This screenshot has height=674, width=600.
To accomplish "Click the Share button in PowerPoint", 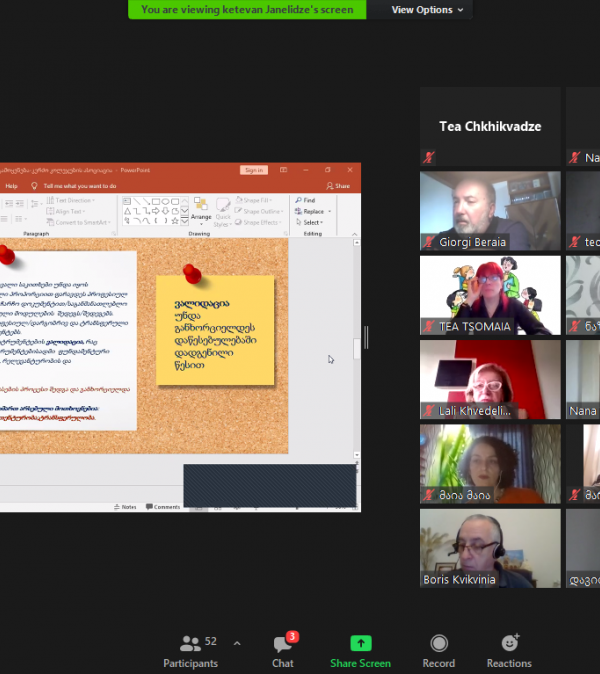I will [338, 186].
